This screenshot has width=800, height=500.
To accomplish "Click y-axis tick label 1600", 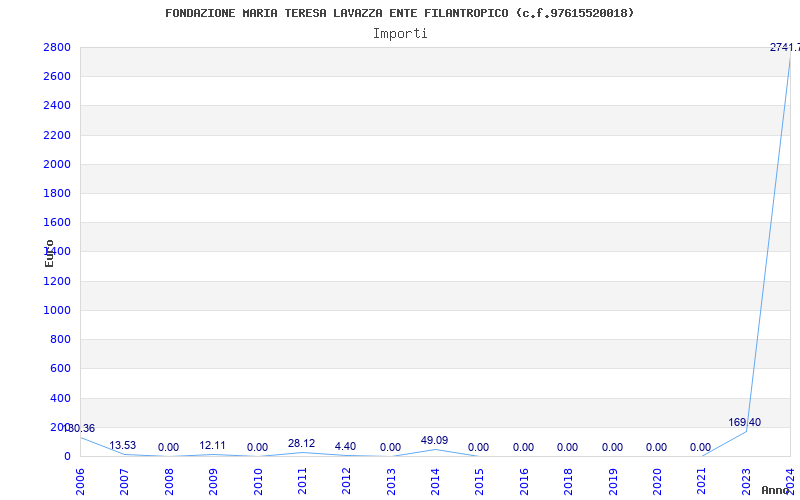I will coord(57,222).
